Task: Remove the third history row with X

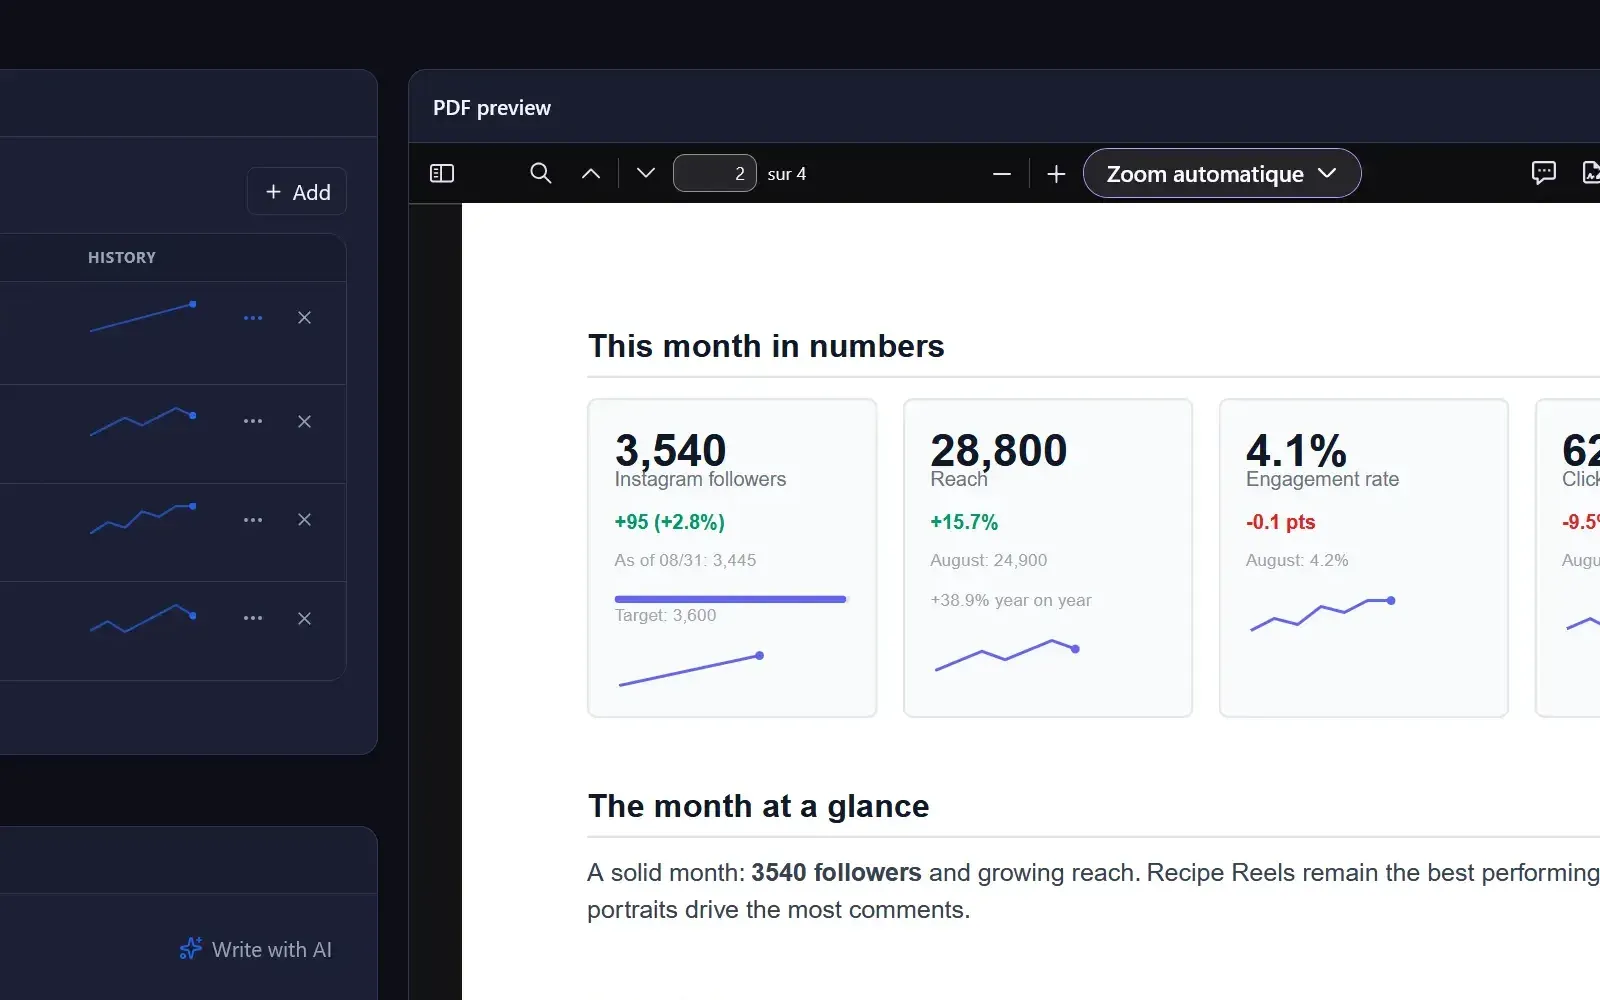Action: pyautogui.click(x=305, y=520)
